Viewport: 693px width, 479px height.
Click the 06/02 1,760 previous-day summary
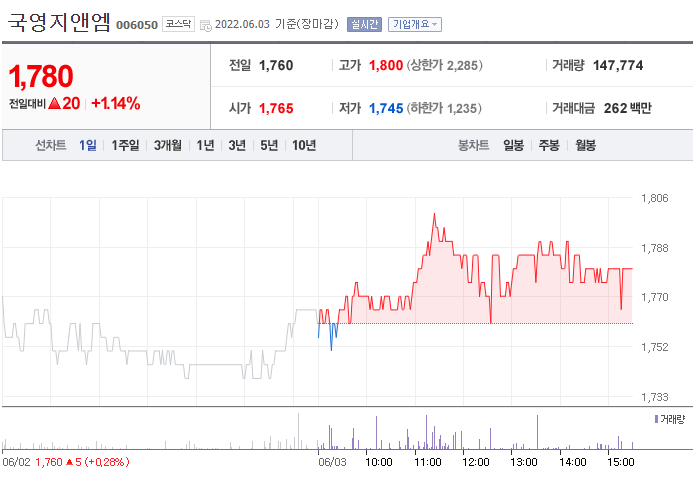[x=66, y=462]
